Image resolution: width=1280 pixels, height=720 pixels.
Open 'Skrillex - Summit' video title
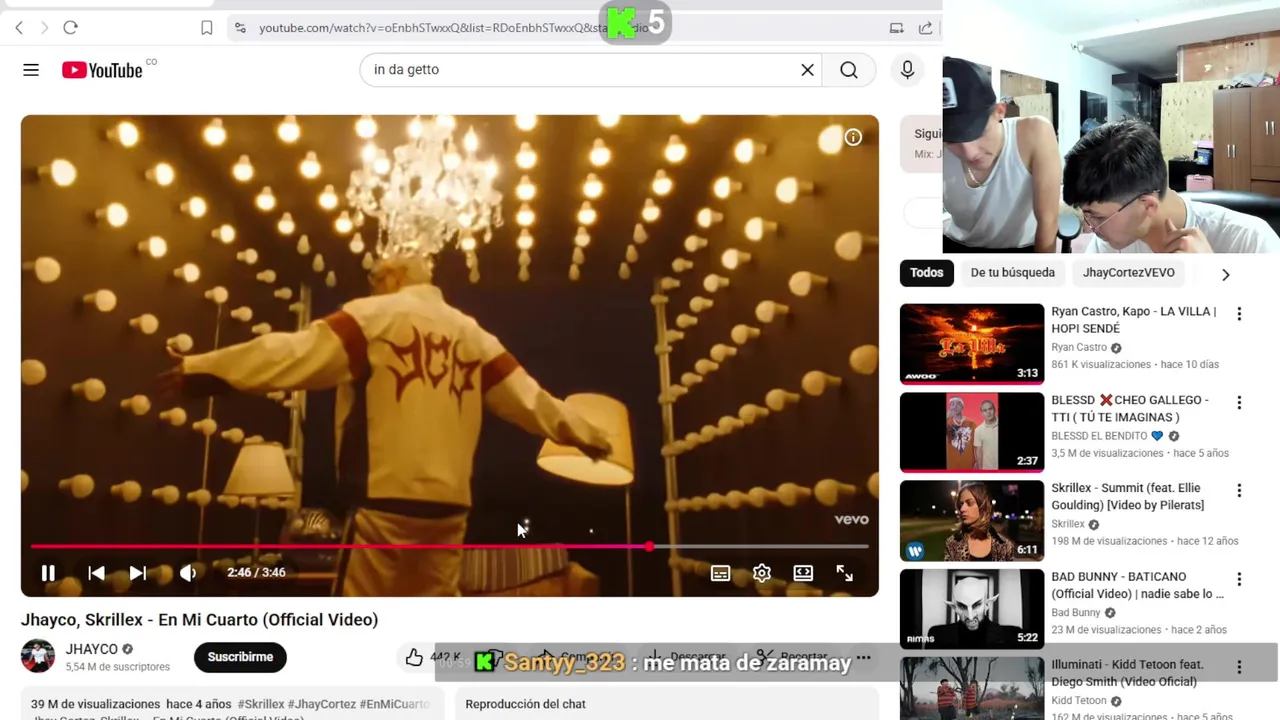click(x=1127, y=497)
